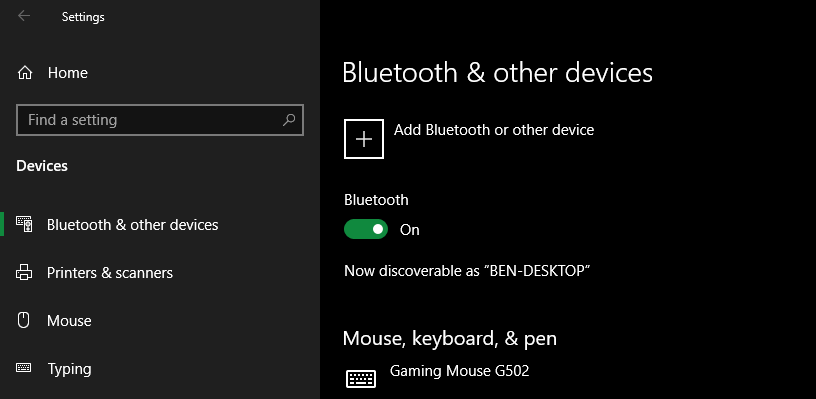Click the plus icon to add a device
The image size is (816, 399).
(x=364, y=139)
